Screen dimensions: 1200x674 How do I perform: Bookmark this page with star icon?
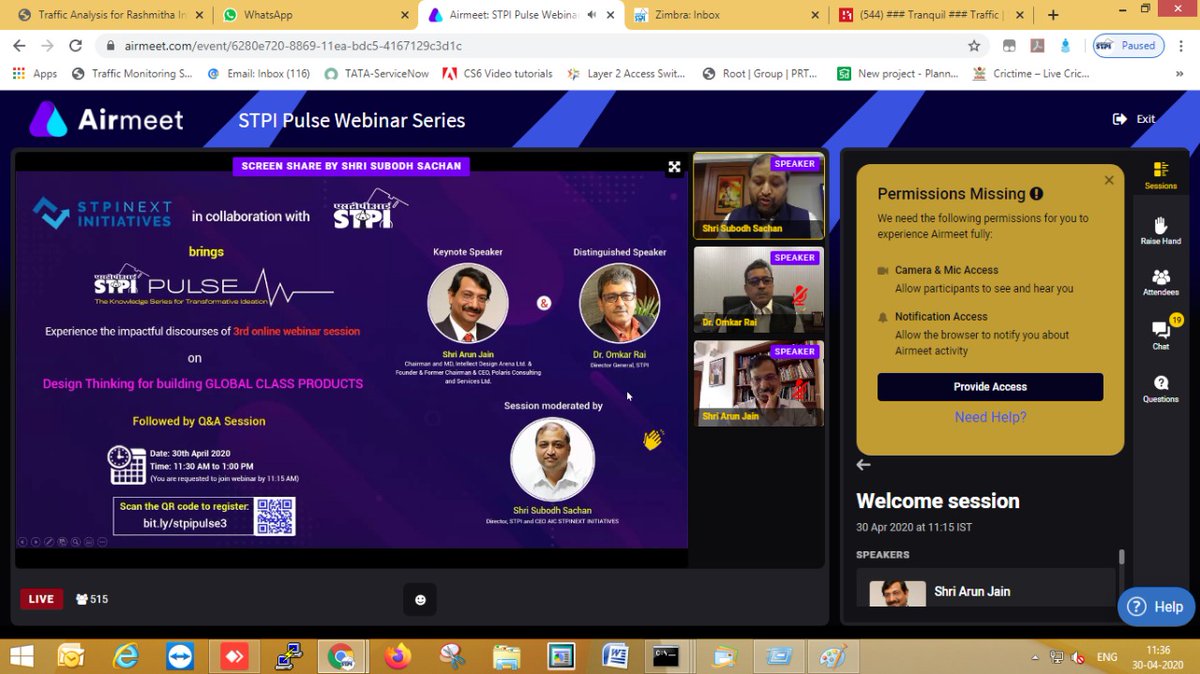974,46
